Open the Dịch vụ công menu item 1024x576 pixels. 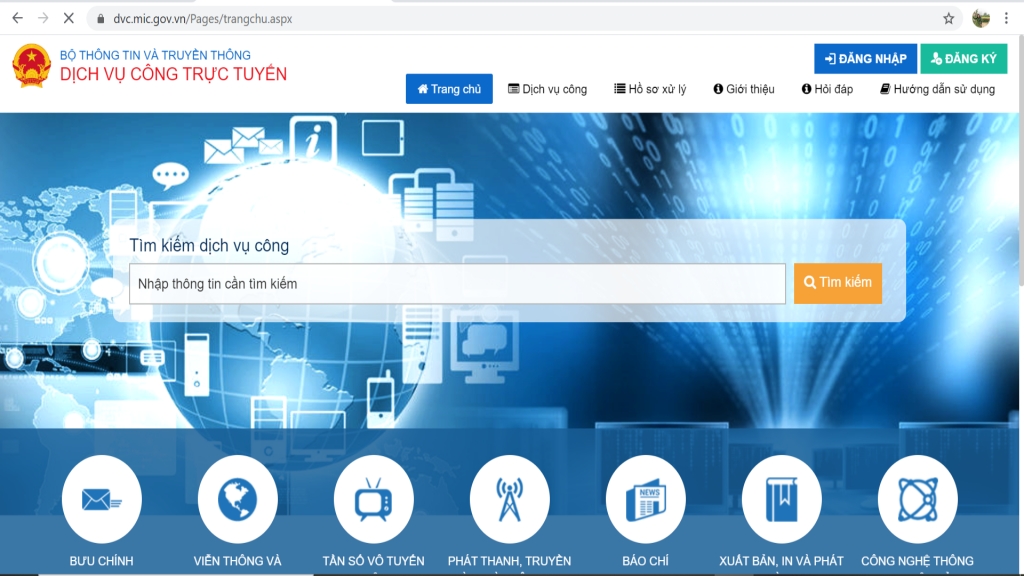(x=547, y=89)
